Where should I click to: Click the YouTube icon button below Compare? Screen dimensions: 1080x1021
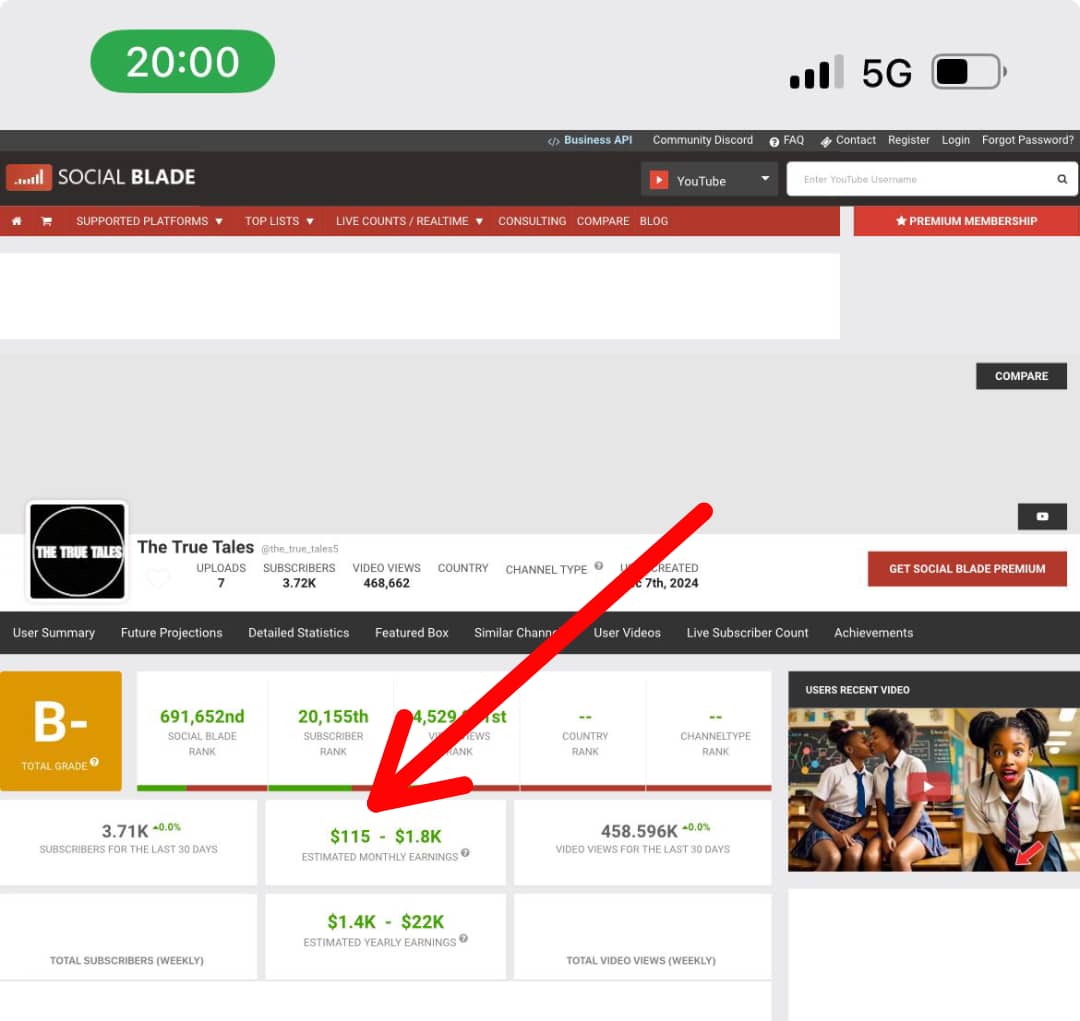tap(1042, 516)
